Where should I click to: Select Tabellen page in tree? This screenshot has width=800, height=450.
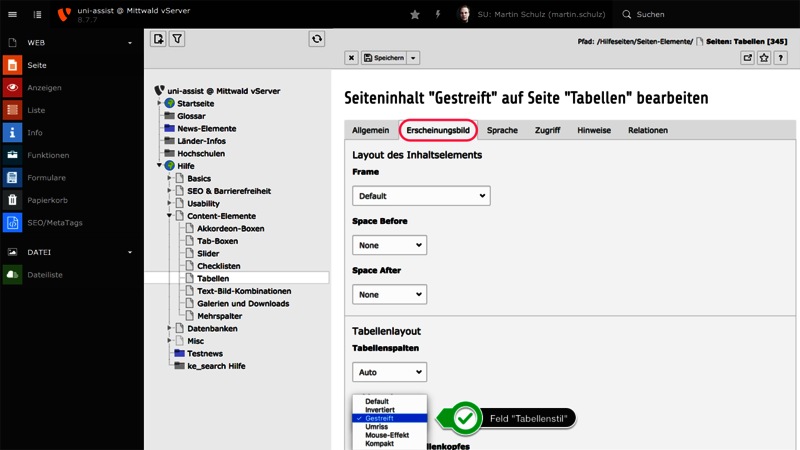pyautogui.click(x=213, y=279)
